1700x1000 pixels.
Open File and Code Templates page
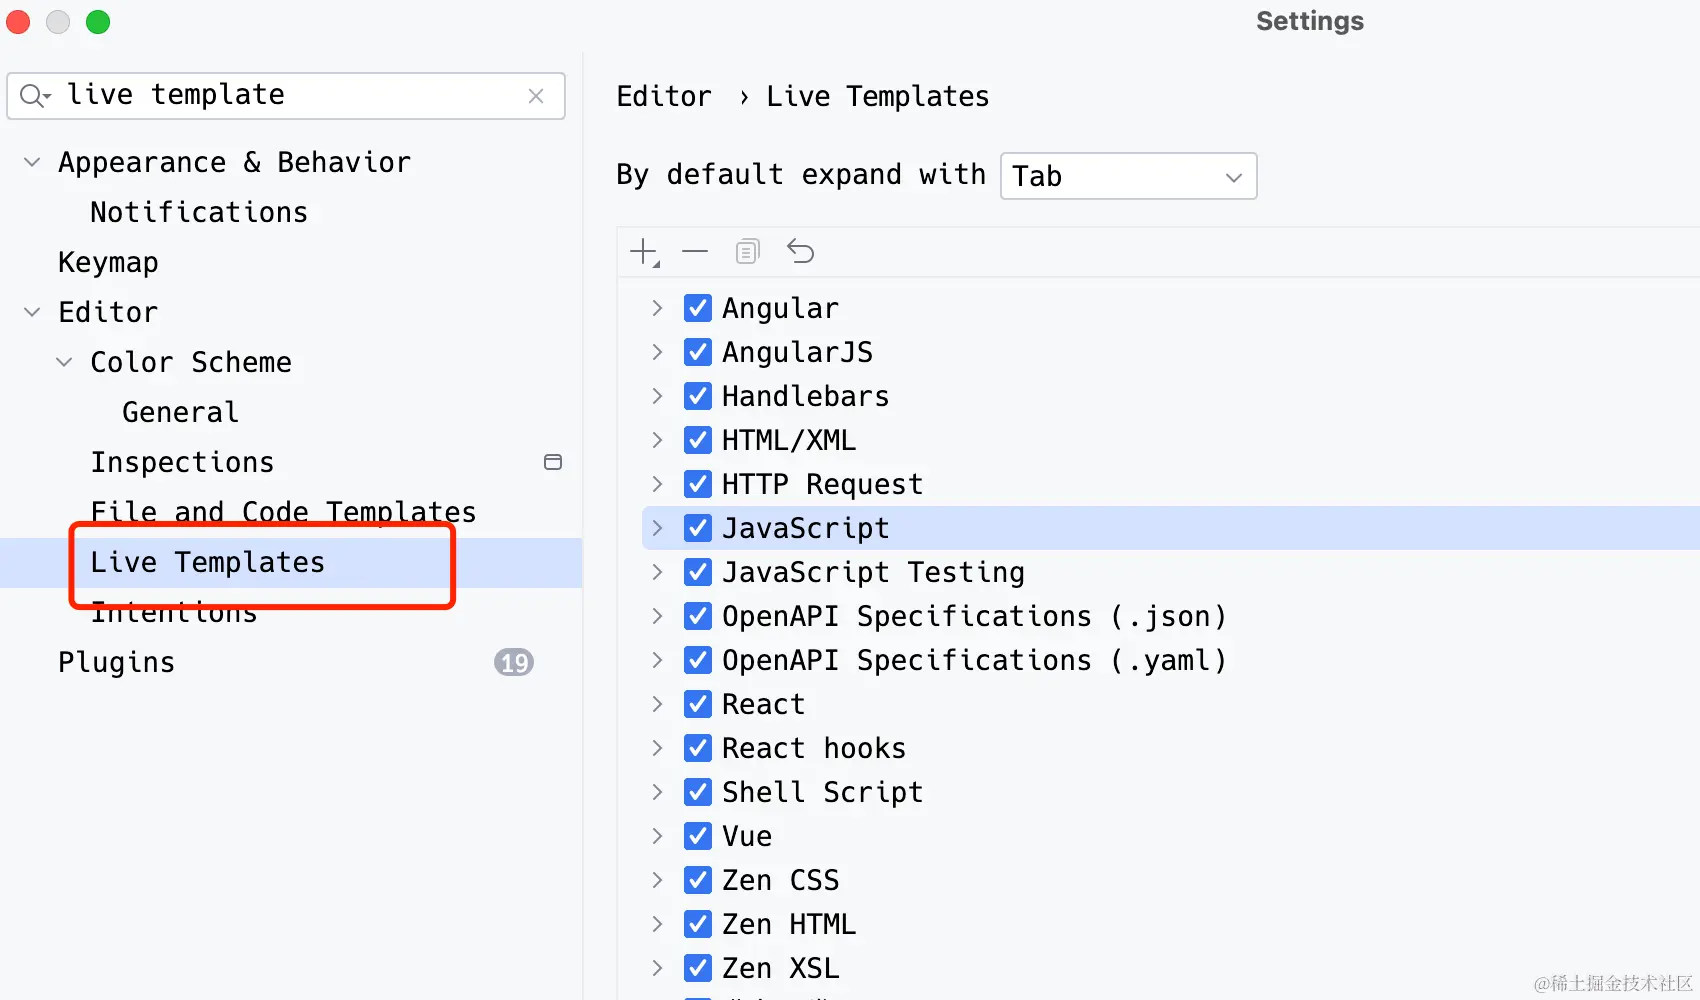tap(283, 512)
